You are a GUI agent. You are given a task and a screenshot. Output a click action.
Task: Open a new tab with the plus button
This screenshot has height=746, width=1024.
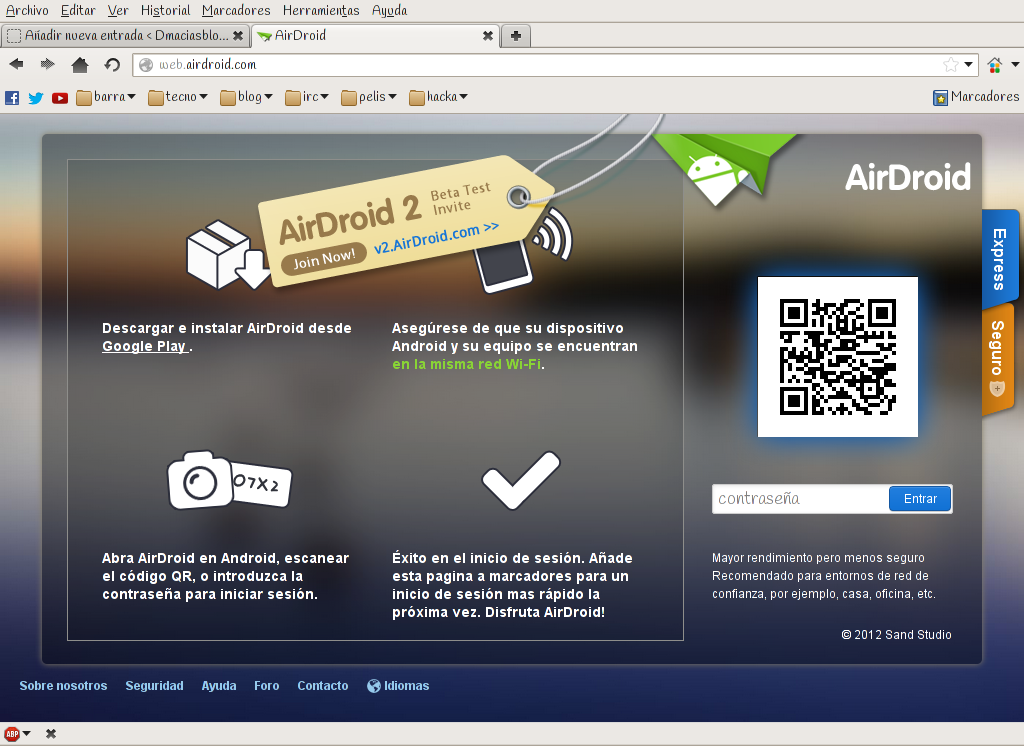pos(516,36)
